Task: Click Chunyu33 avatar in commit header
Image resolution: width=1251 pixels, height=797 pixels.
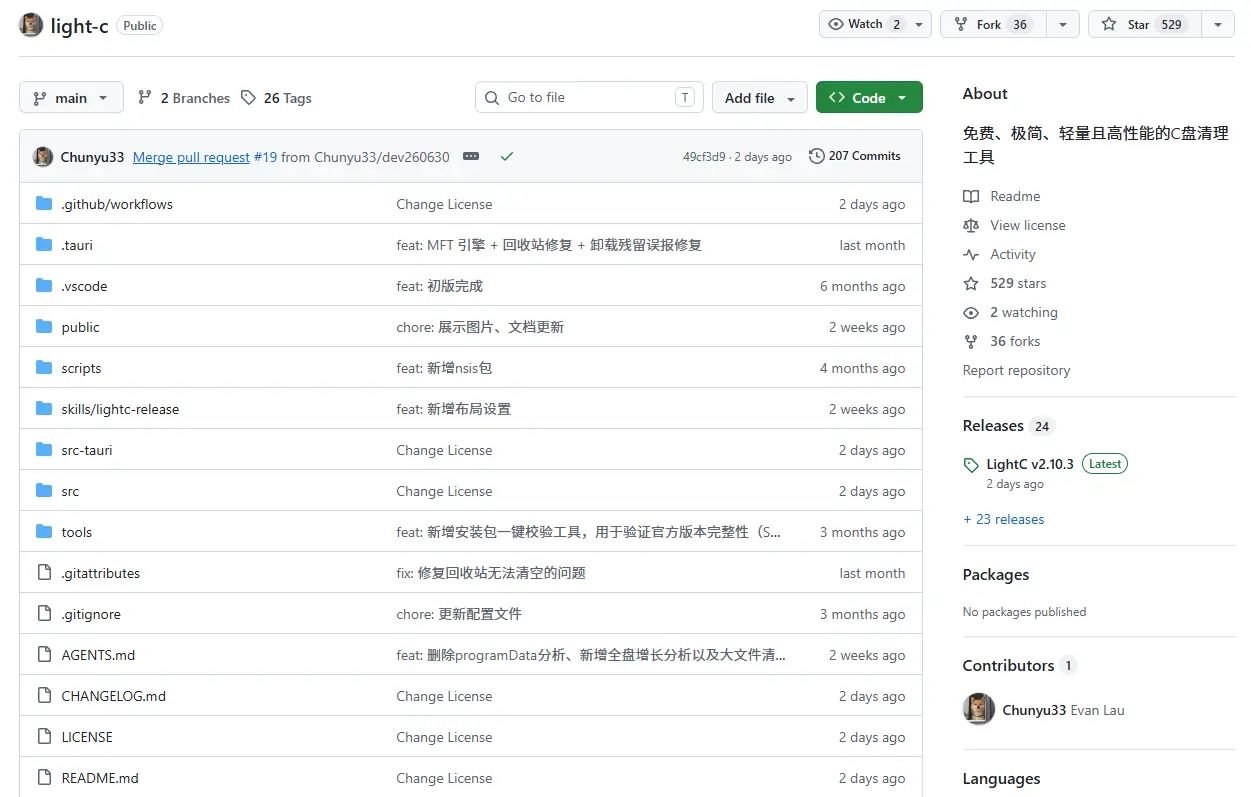Action: coord(43,156)
